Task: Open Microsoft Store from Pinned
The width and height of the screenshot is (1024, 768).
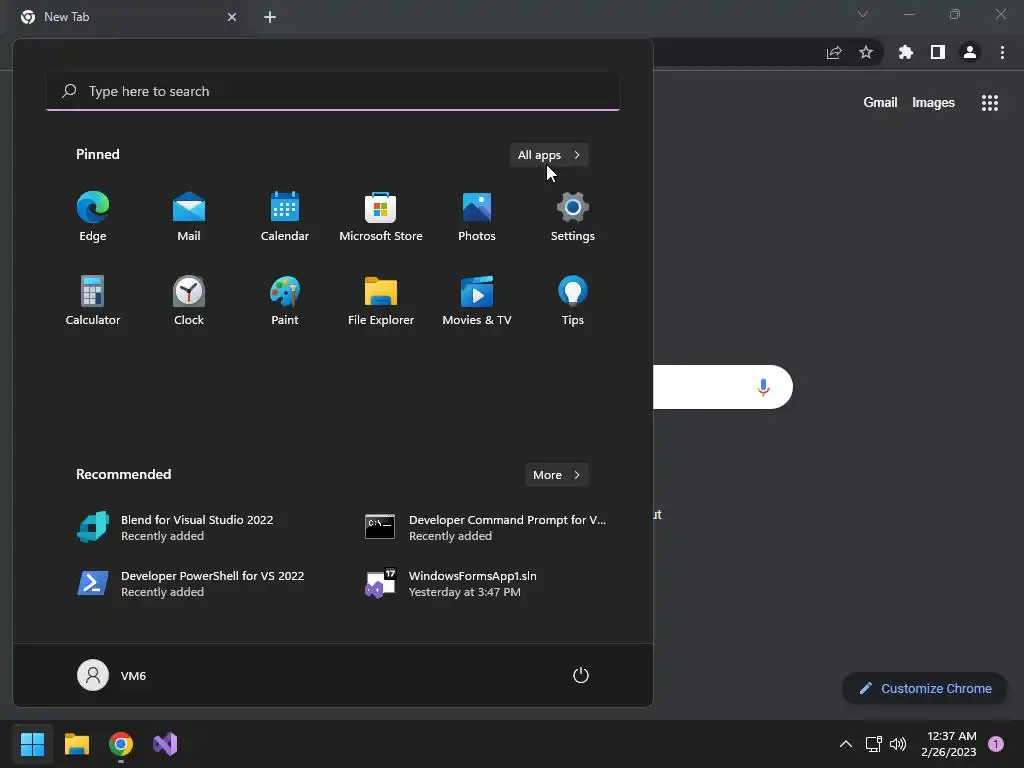Action: click(381, 217)
